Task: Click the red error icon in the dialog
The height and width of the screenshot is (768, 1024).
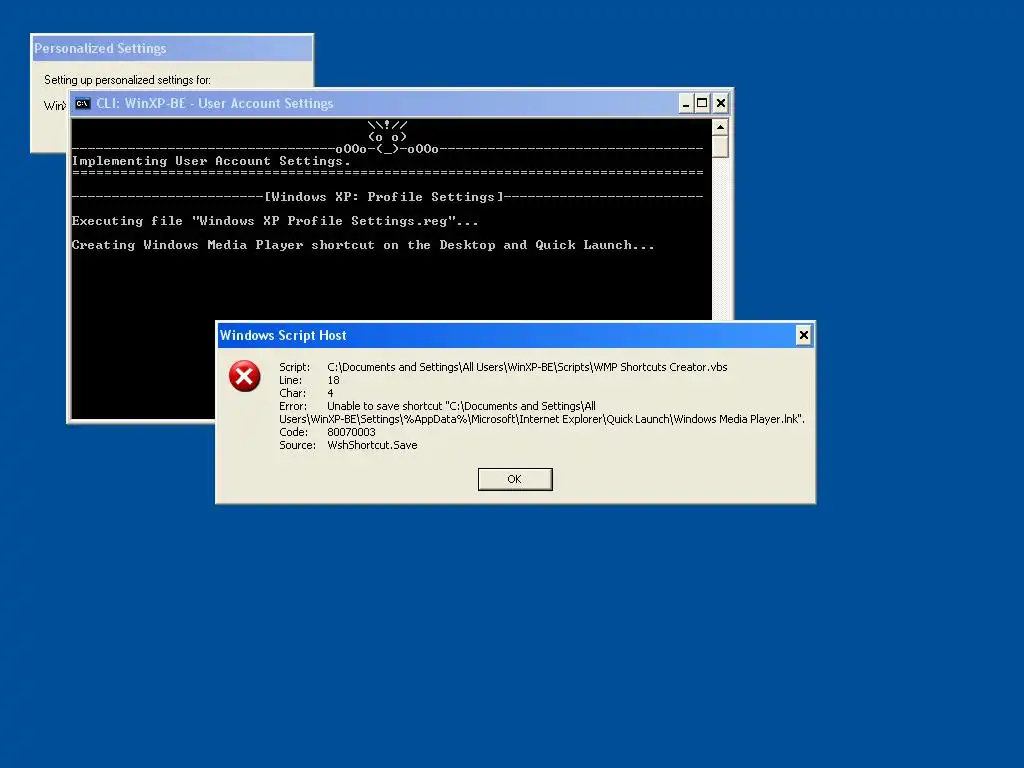Action: tap(245, 376)
